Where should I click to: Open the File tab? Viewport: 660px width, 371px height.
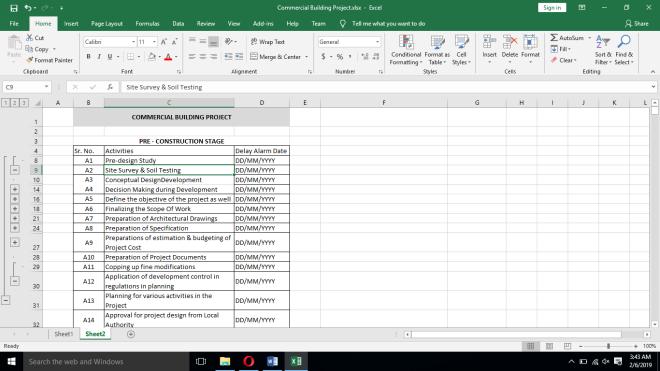(x=14, y=24)
